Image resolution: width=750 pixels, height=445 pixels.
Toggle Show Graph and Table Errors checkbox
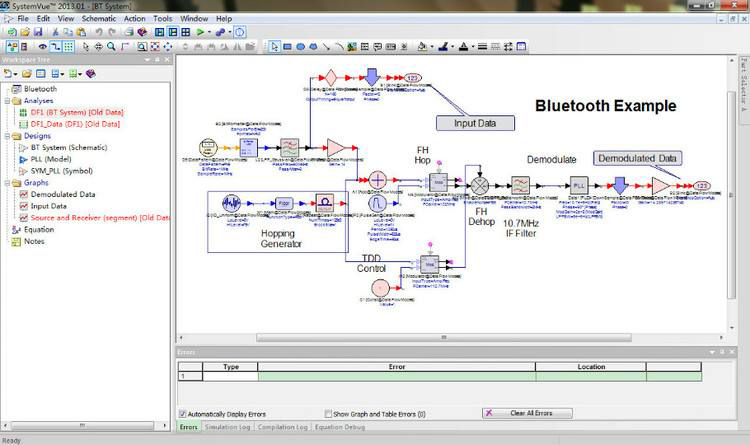(x=328, y=414)
